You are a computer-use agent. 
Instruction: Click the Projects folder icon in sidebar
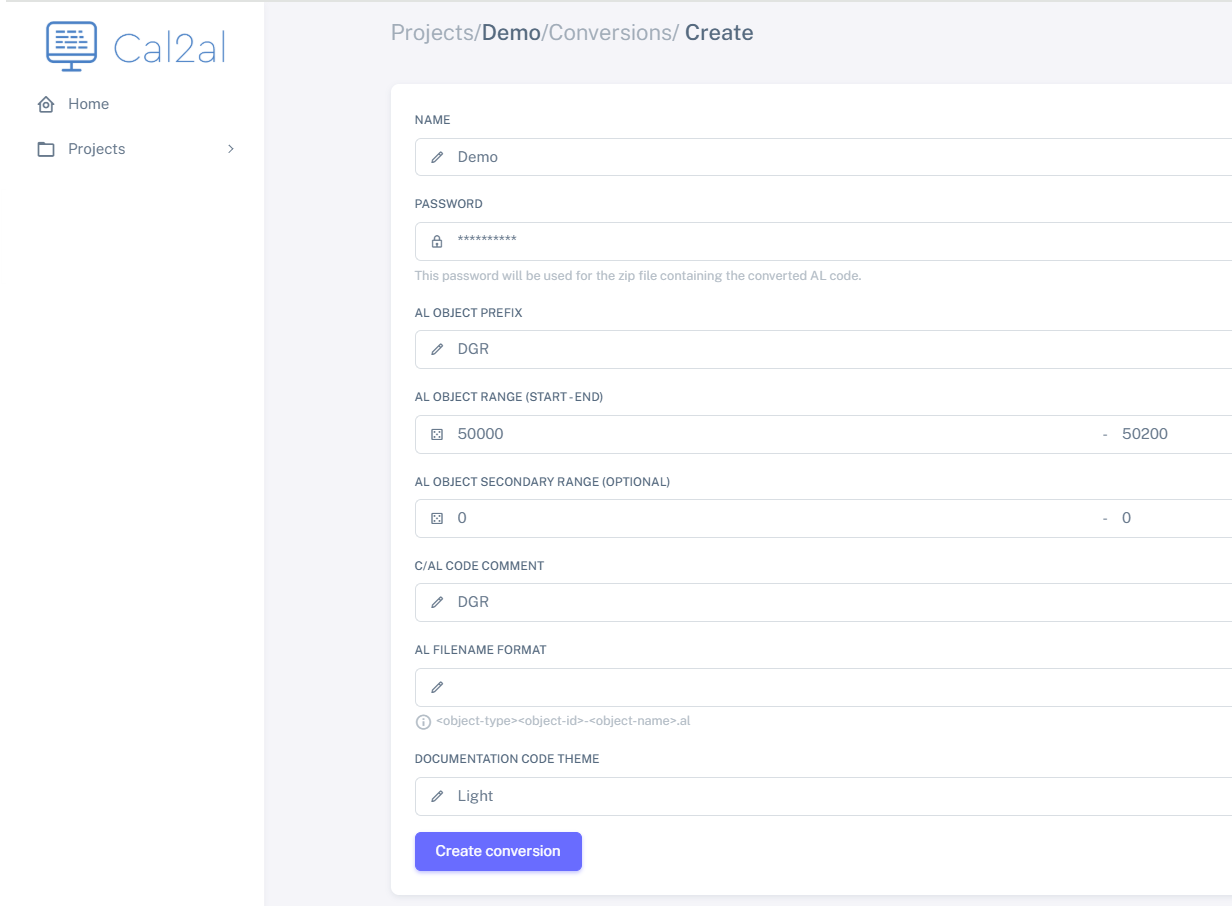tap(45, 150)
